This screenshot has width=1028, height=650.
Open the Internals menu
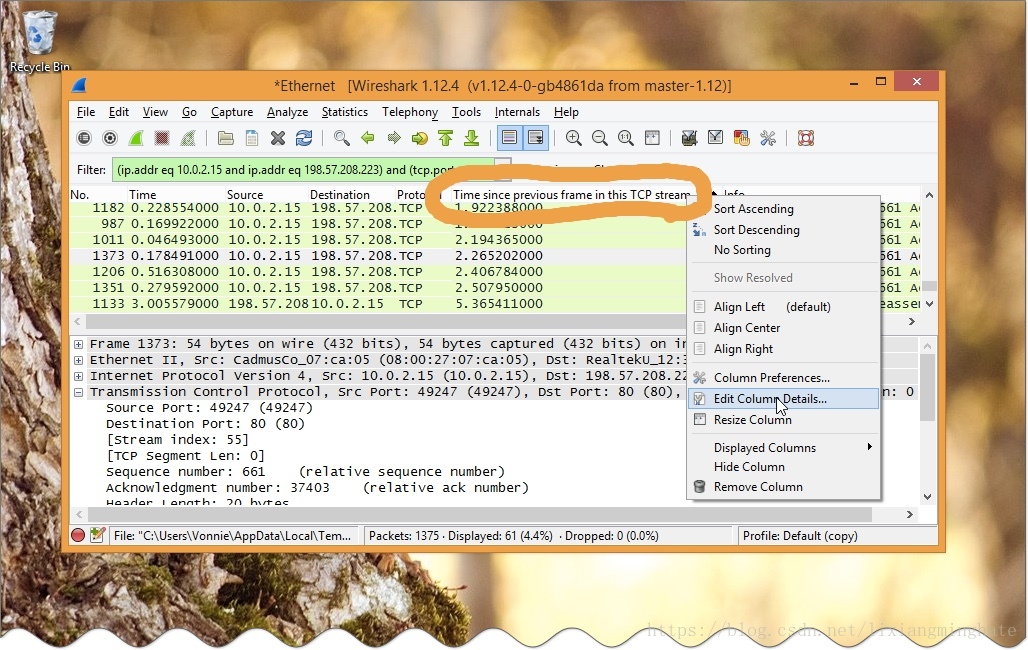[517, 112]
